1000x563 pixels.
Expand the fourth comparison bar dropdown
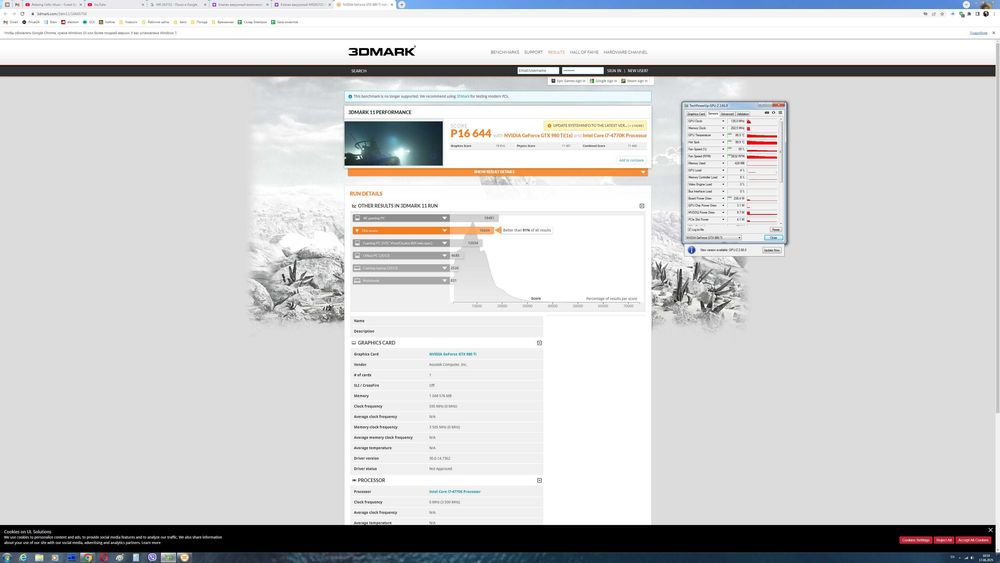coord(445,256)
